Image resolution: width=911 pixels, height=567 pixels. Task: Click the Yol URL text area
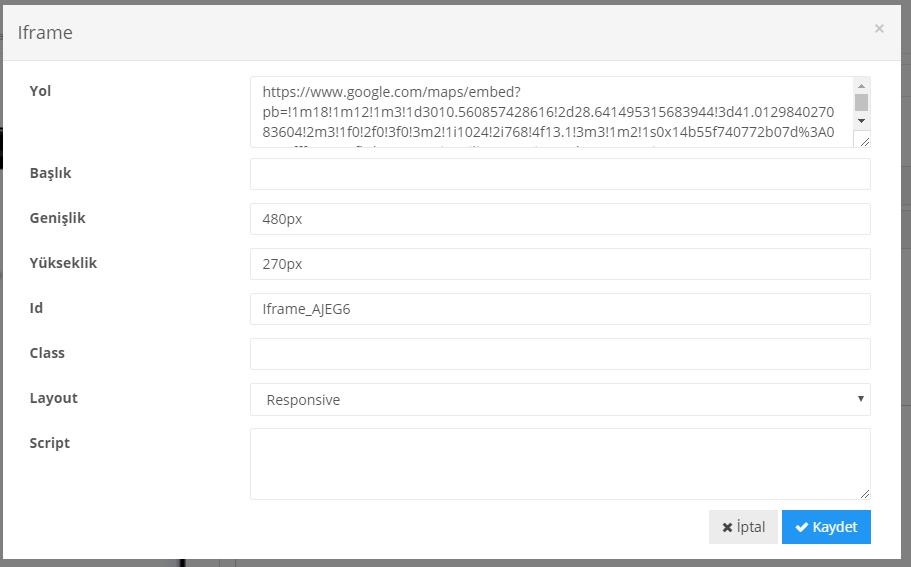[x=550, y=111]
